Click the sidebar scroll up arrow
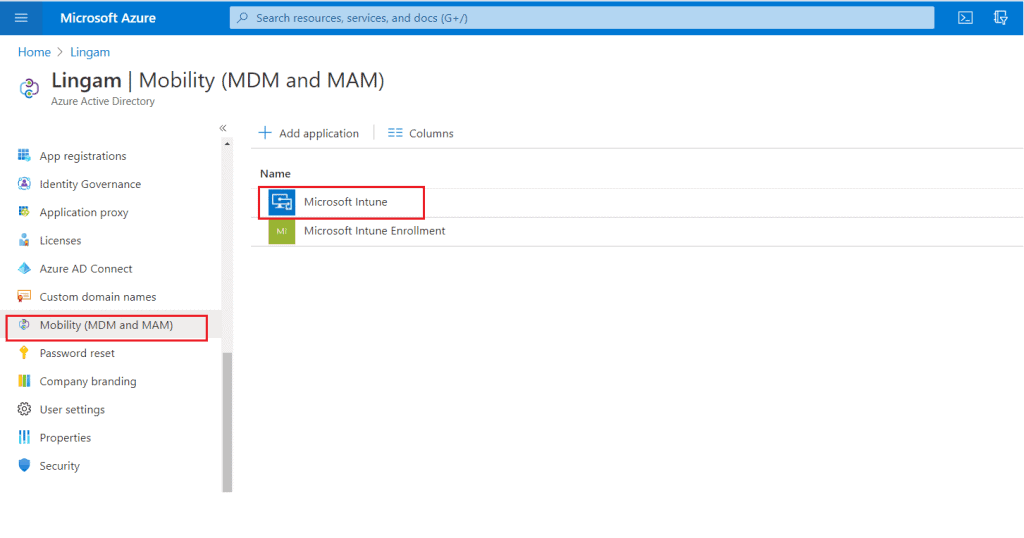This screenshot has height=538, width=1024. [x=227, y=143]
